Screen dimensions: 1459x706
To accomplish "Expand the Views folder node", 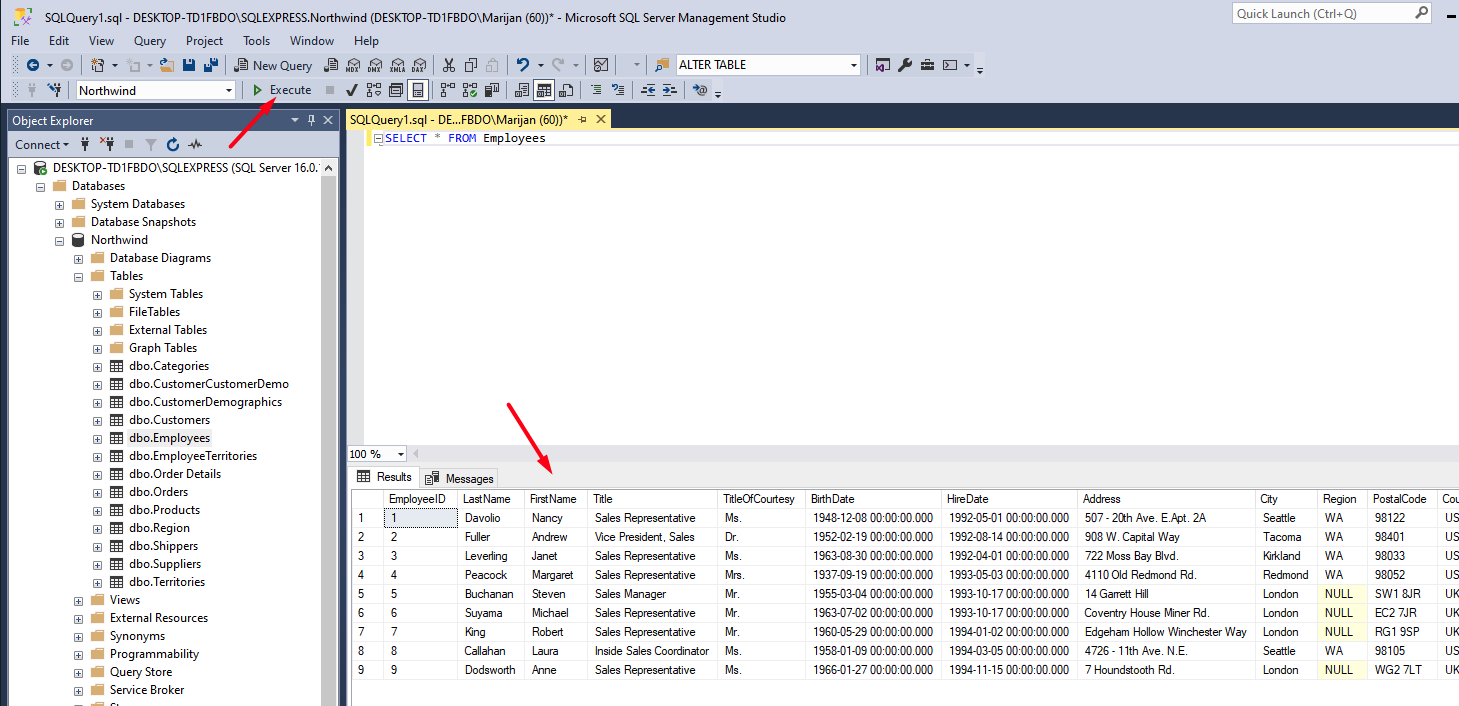I will tap(79, 600).
